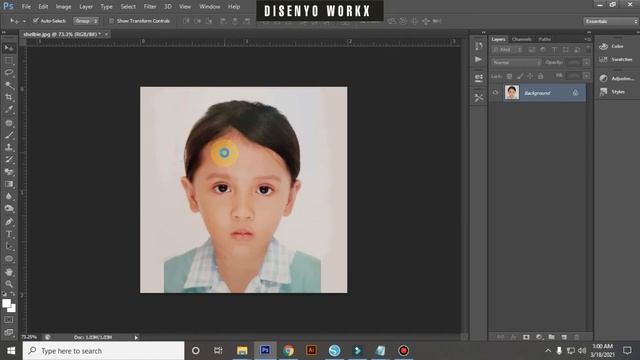This screenshot has height=360, width=640.
Task: Open the Essentials workspace dropdown
Action: pyautogui.click(x=610, y=21)
